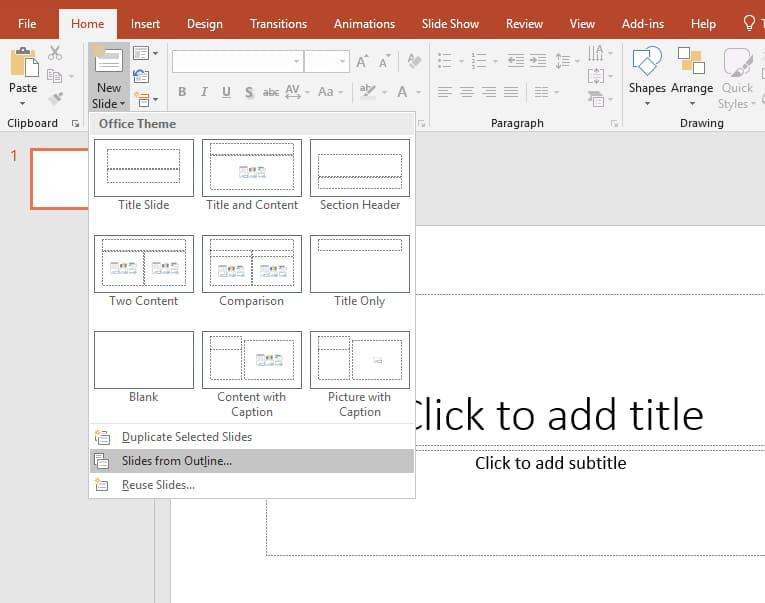Switch to the Slide Show tab
The image size is (765, 603).
coord(450,23)
